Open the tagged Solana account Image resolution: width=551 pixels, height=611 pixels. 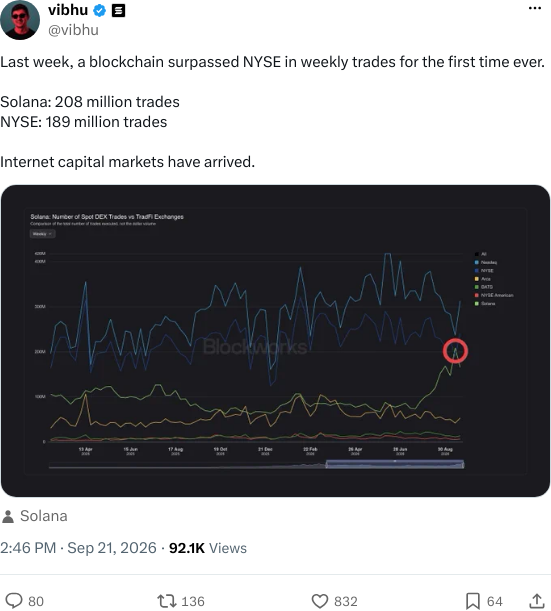44,516
